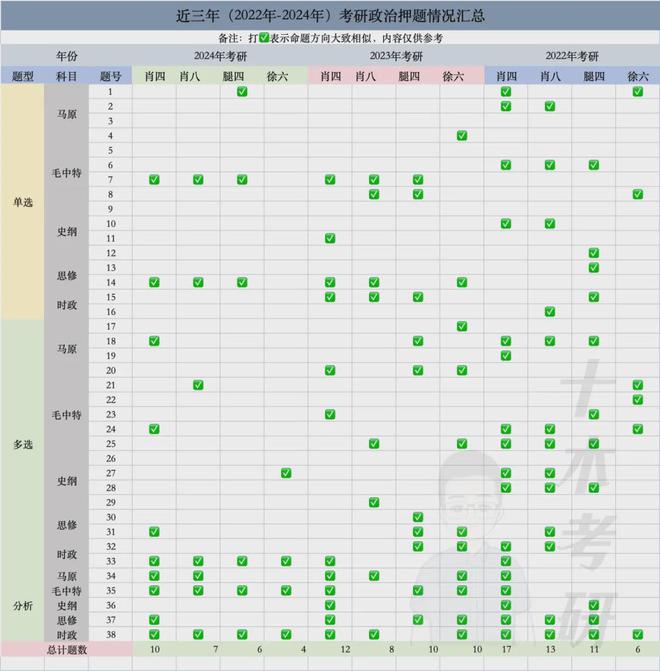Select the 2022年考研 header cell
Screen dimensions: 660x671
click(572, 56)
